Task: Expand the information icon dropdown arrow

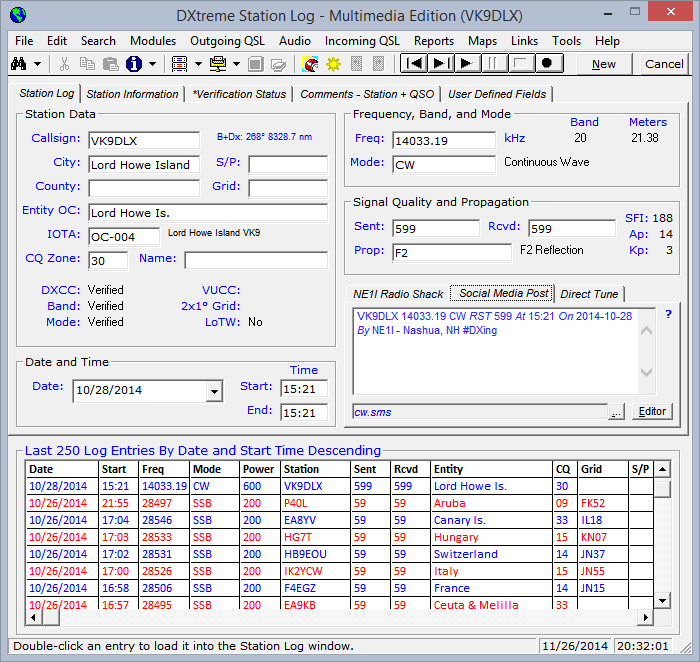Action: [153, 64]
